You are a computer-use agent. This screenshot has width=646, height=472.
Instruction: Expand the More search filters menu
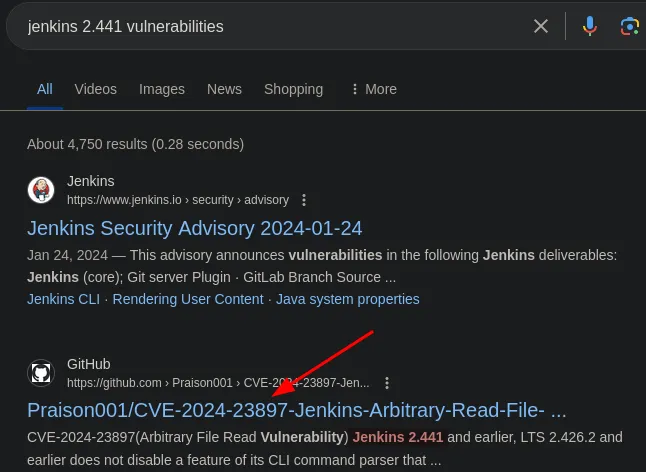click(373, 89)
